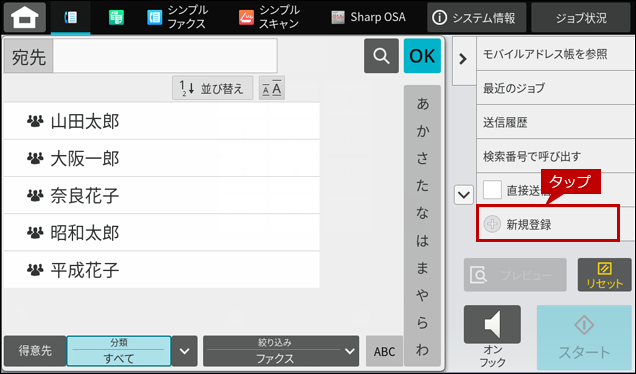
Task: Tap 並び替え sort button
Action: pyautogui.click(x=213, y=88)
